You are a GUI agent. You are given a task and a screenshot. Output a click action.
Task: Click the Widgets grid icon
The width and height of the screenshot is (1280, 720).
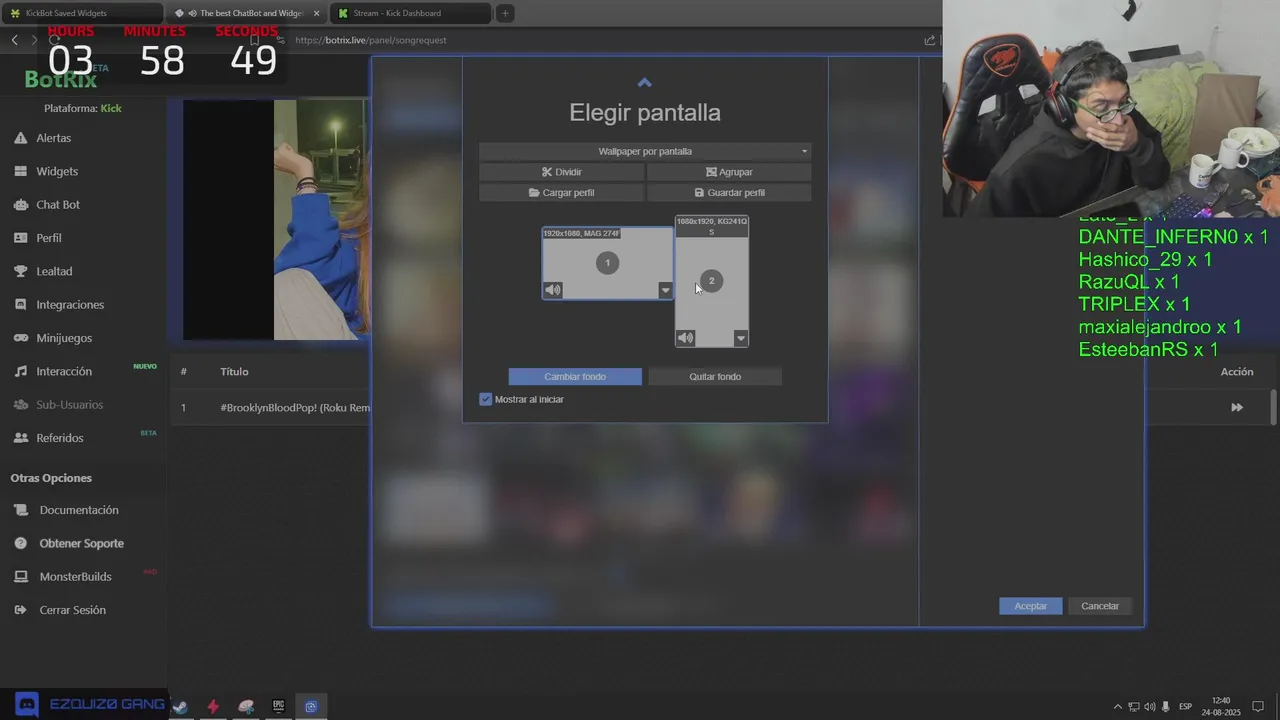[21, 171]
